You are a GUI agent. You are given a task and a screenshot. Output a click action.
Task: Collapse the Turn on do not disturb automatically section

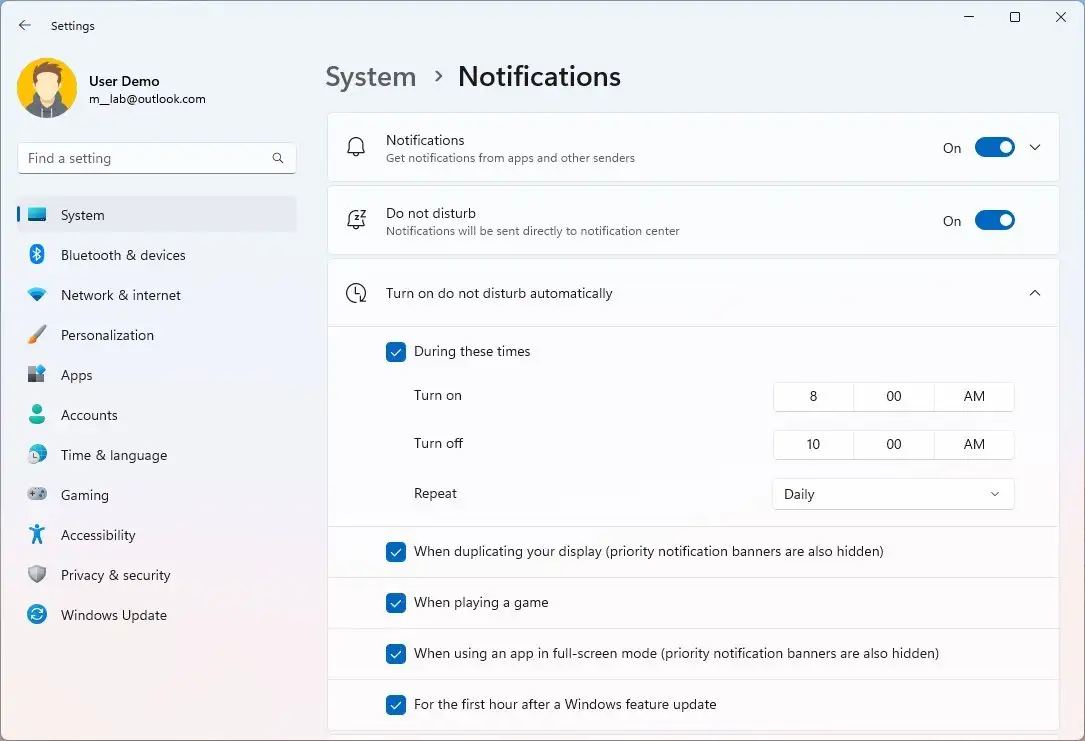coord(1035,294)
